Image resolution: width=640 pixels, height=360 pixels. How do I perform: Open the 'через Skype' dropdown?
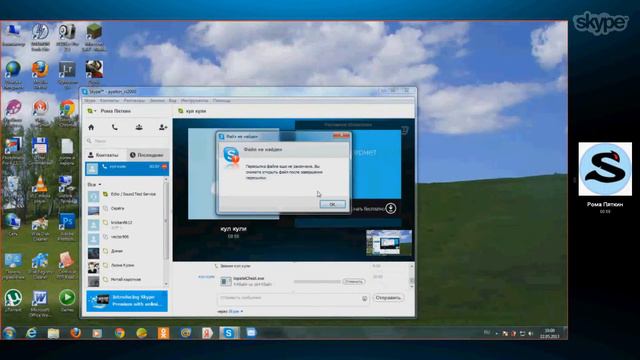[x=230, y=311]
